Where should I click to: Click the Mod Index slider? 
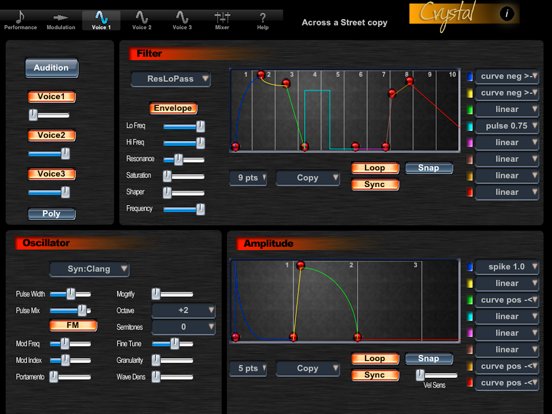coord(70,360)
